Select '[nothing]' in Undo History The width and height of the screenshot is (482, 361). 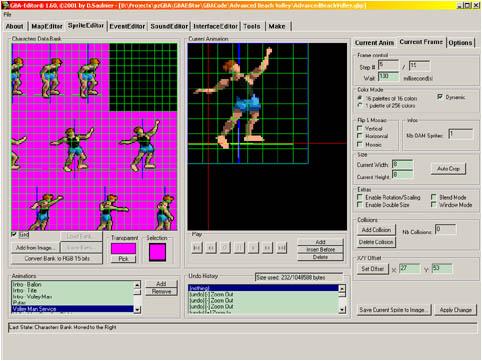[x=263, y=288]
